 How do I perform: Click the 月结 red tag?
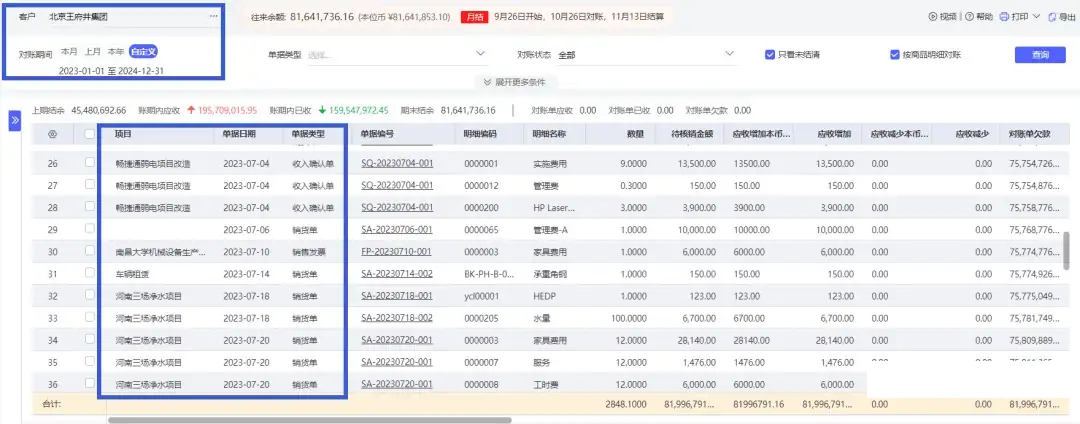coord(475,17)
